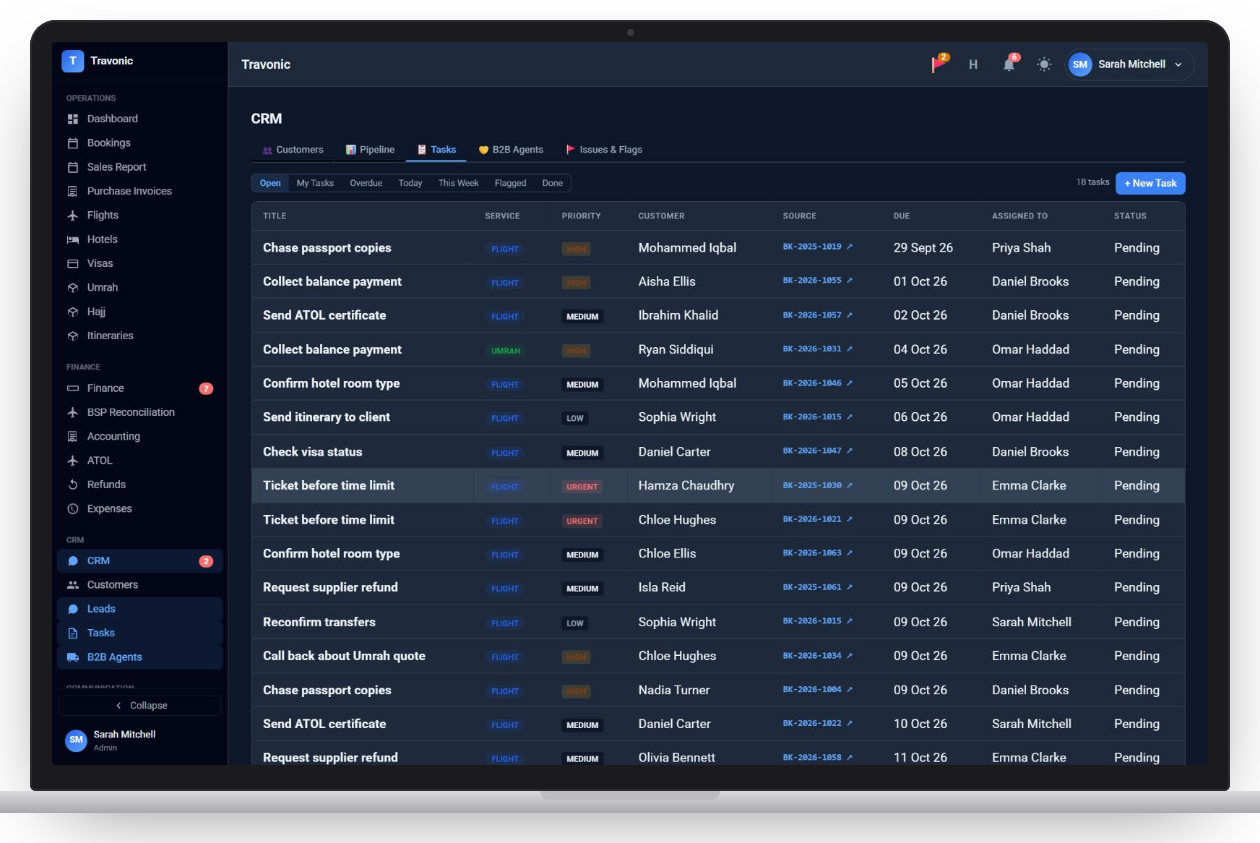1260x843 pixels.
Task: Open source link BK-2026-1063
Action: pos(817,553)
